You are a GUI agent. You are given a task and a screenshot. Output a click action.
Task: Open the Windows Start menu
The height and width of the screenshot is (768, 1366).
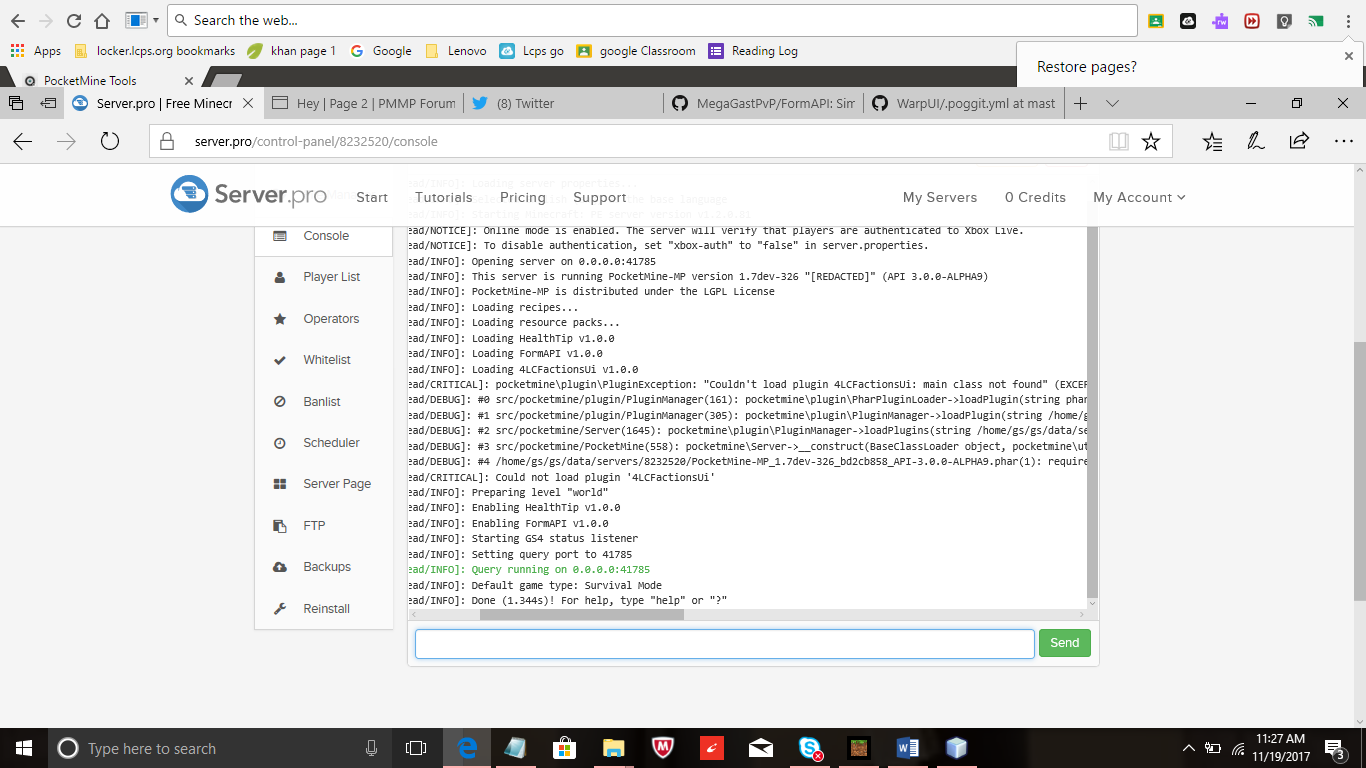tap(23, 748)
